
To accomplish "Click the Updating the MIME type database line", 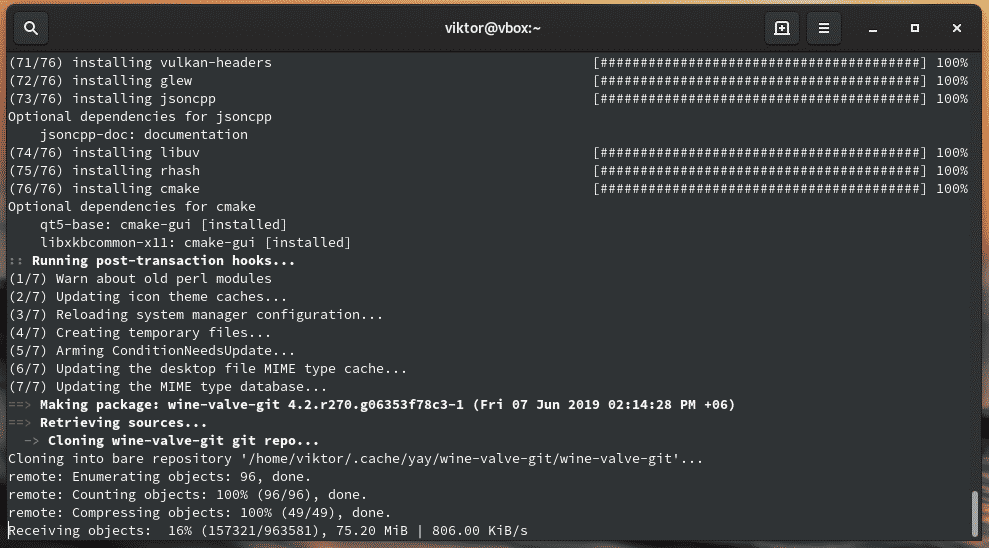I will pyautogui.click(x=167, y=386).
